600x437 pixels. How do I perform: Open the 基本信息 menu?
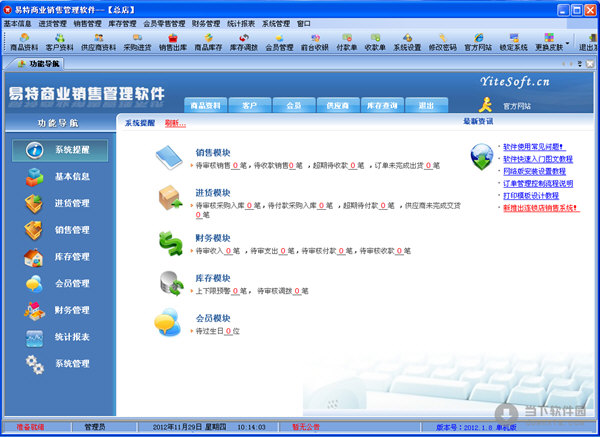tap(18, 24)
